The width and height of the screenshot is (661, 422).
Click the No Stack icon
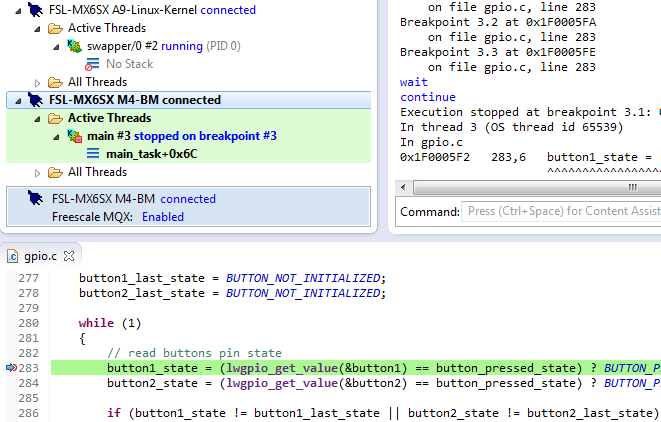click(x=92, y=64)
